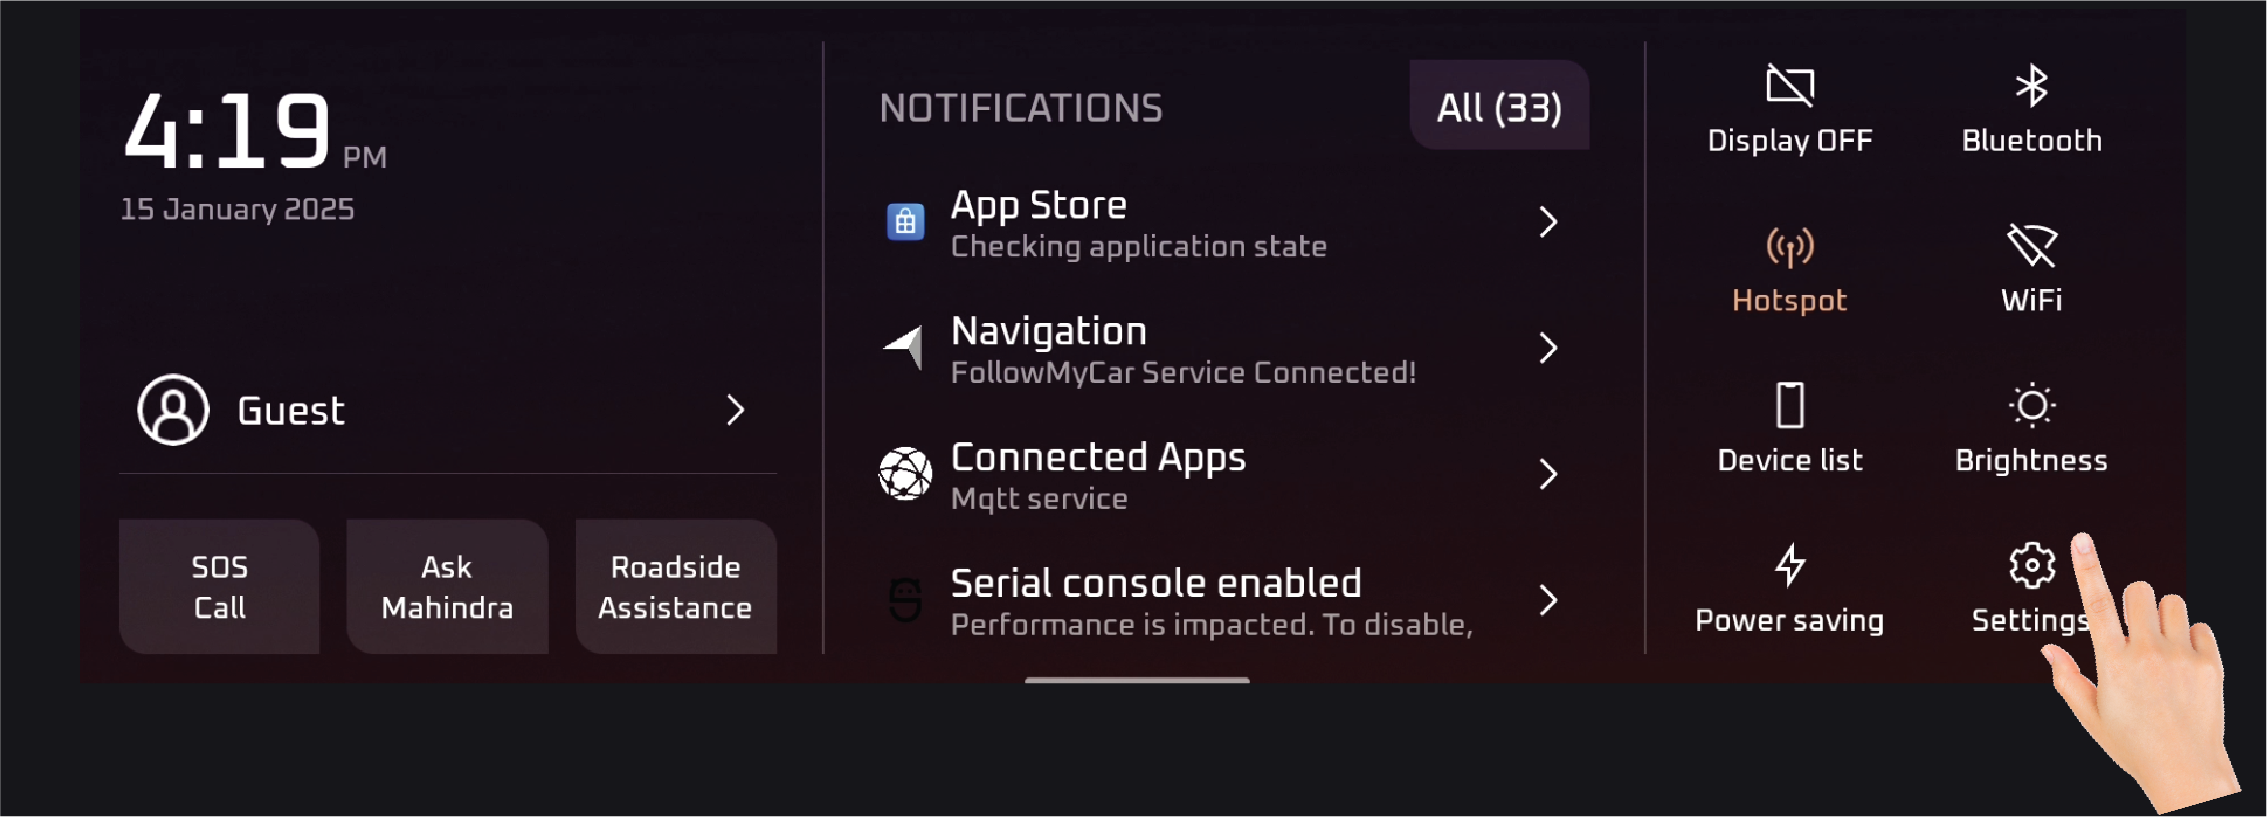Tap the Guest profile avatar icon
Screen dimensions: 2267x836
[x=173, y=410]
